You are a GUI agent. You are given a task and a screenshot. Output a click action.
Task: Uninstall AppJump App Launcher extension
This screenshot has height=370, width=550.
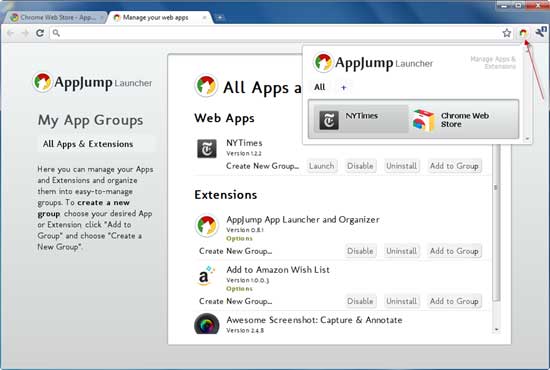pos(401,251)
